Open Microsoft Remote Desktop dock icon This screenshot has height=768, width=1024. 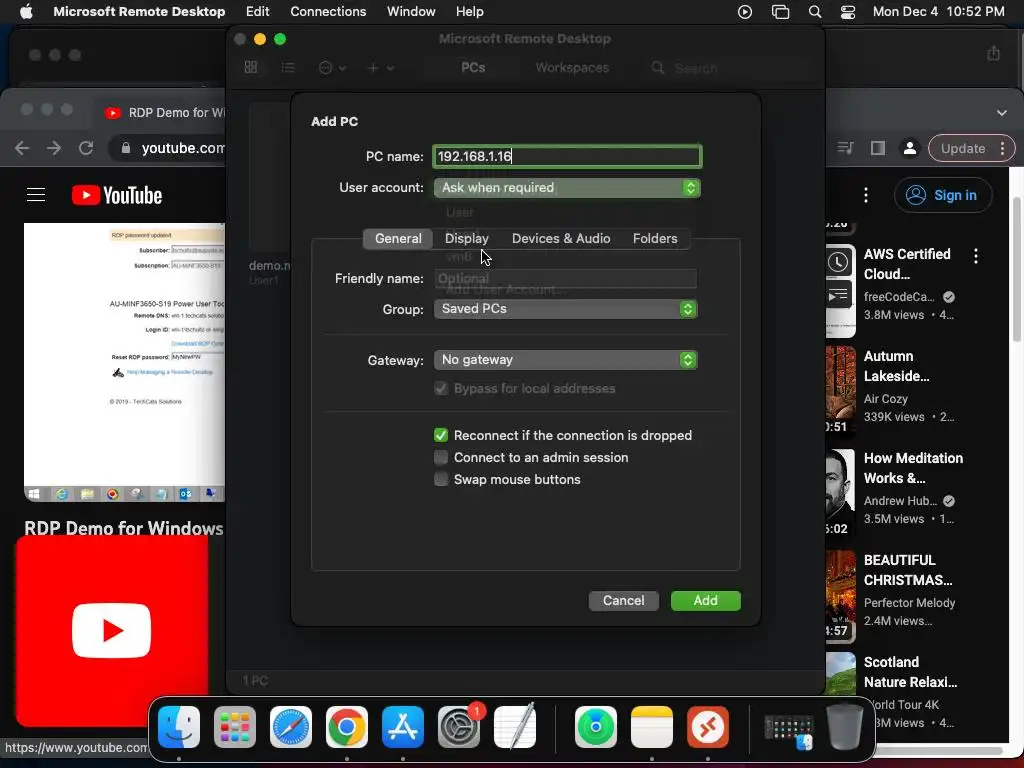708,727
